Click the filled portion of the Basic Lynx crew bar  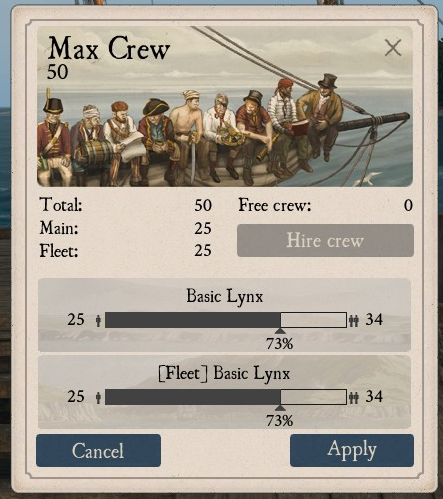(x=193, y=320)
